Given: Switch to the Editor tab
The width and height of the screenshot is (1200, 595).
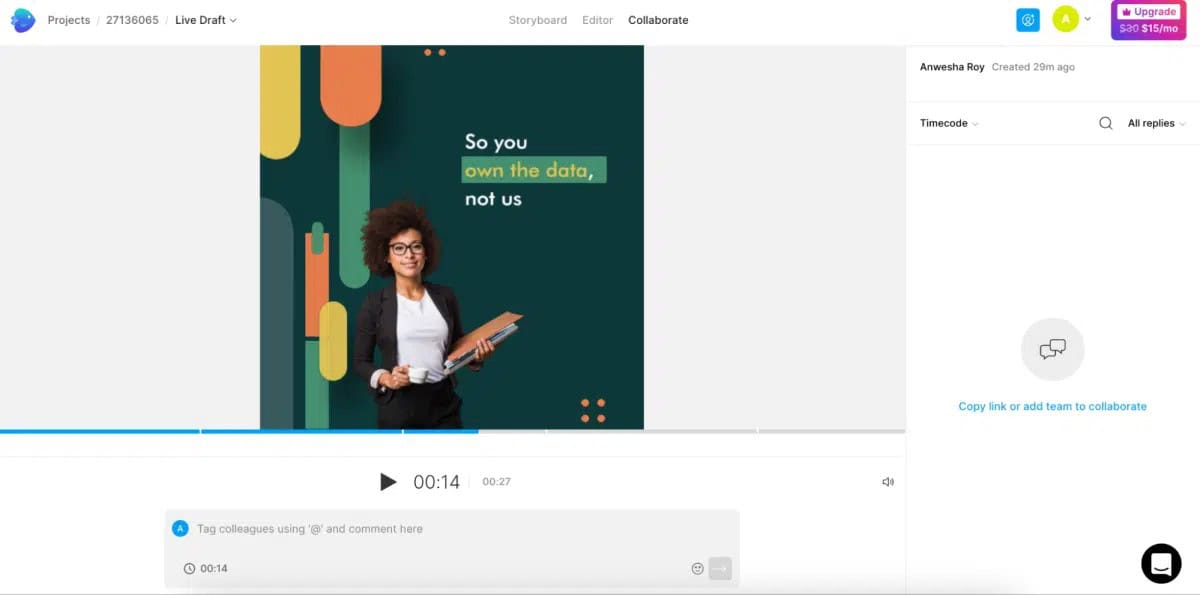Looking at the screenshot, I should (597, 20).
